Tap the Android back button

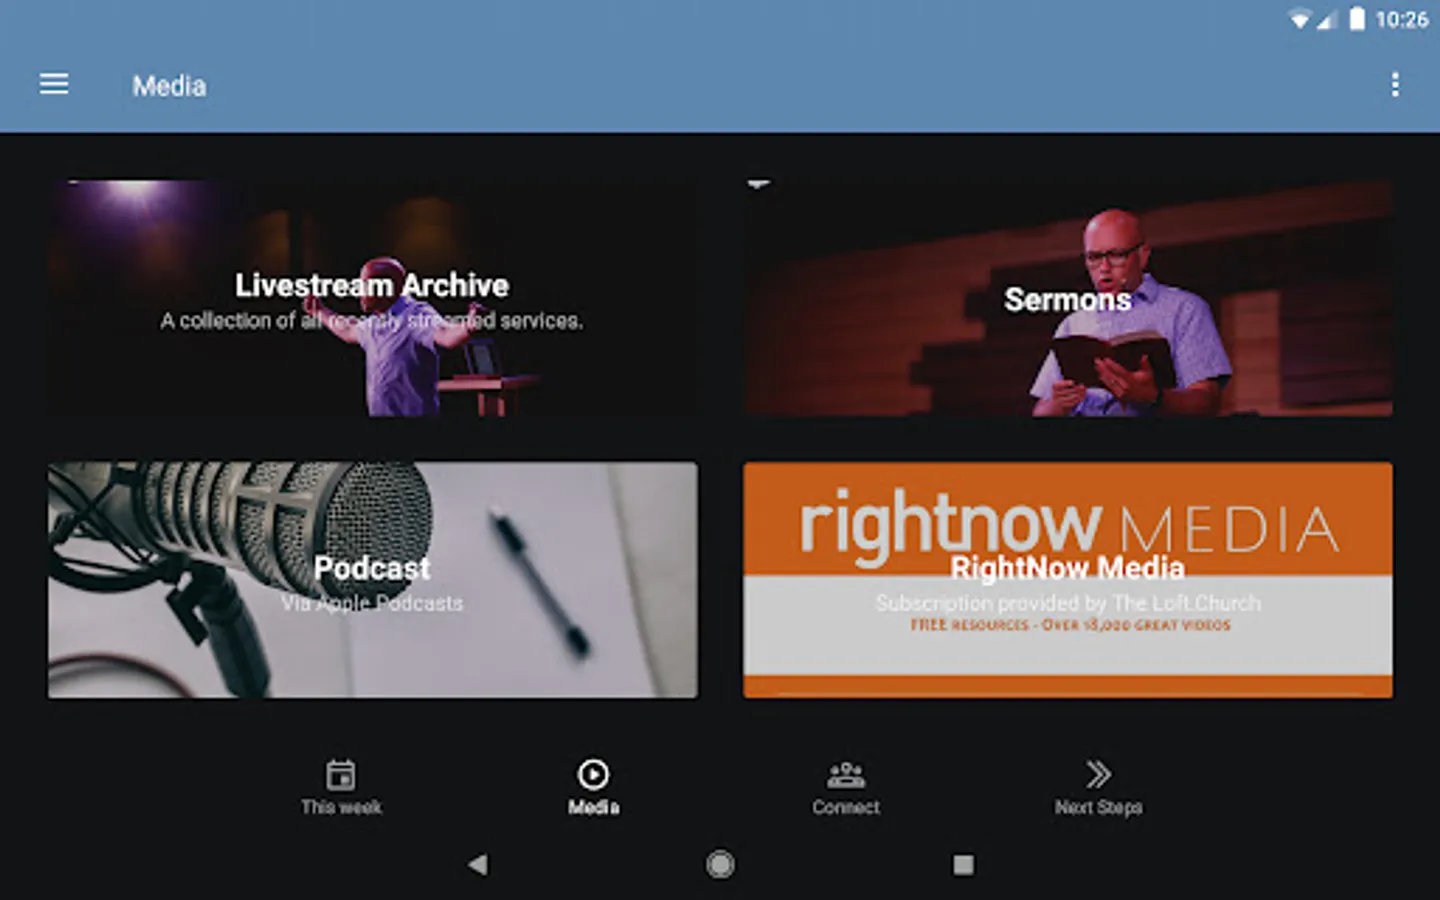pos(478,864)
